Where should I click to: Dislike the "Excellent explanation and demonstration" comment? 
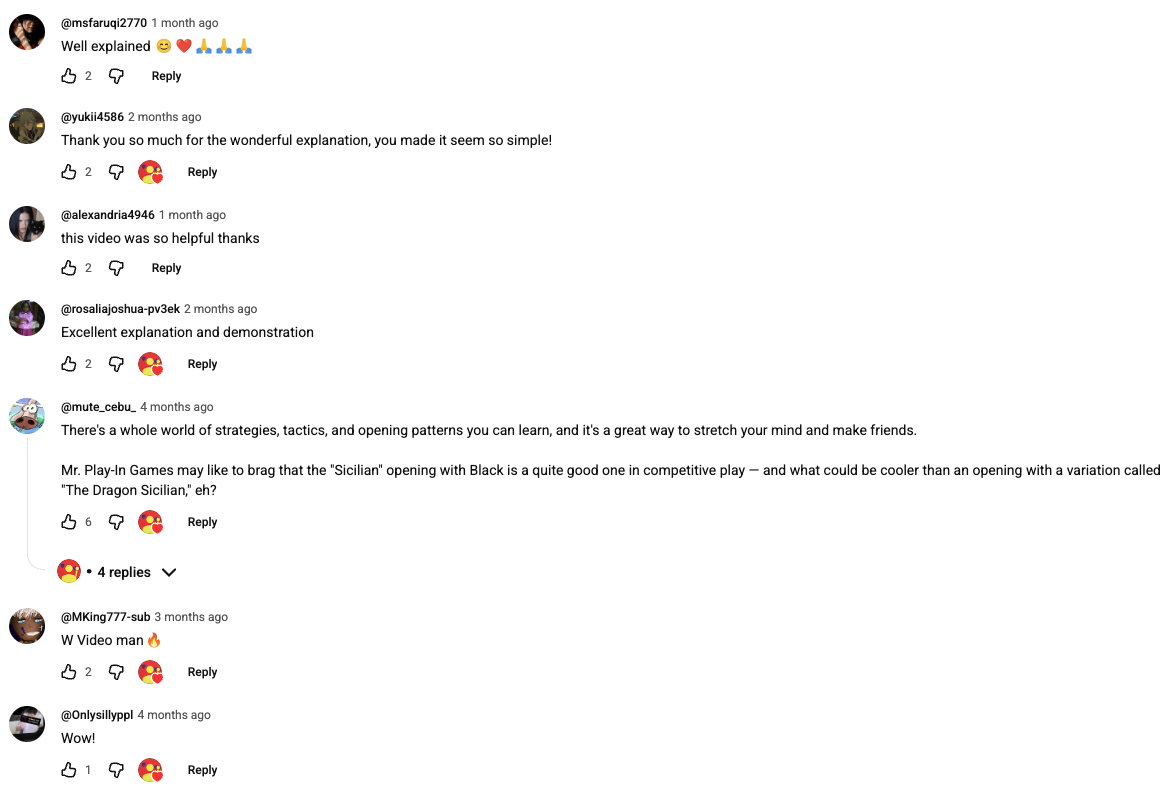point(116,364)
